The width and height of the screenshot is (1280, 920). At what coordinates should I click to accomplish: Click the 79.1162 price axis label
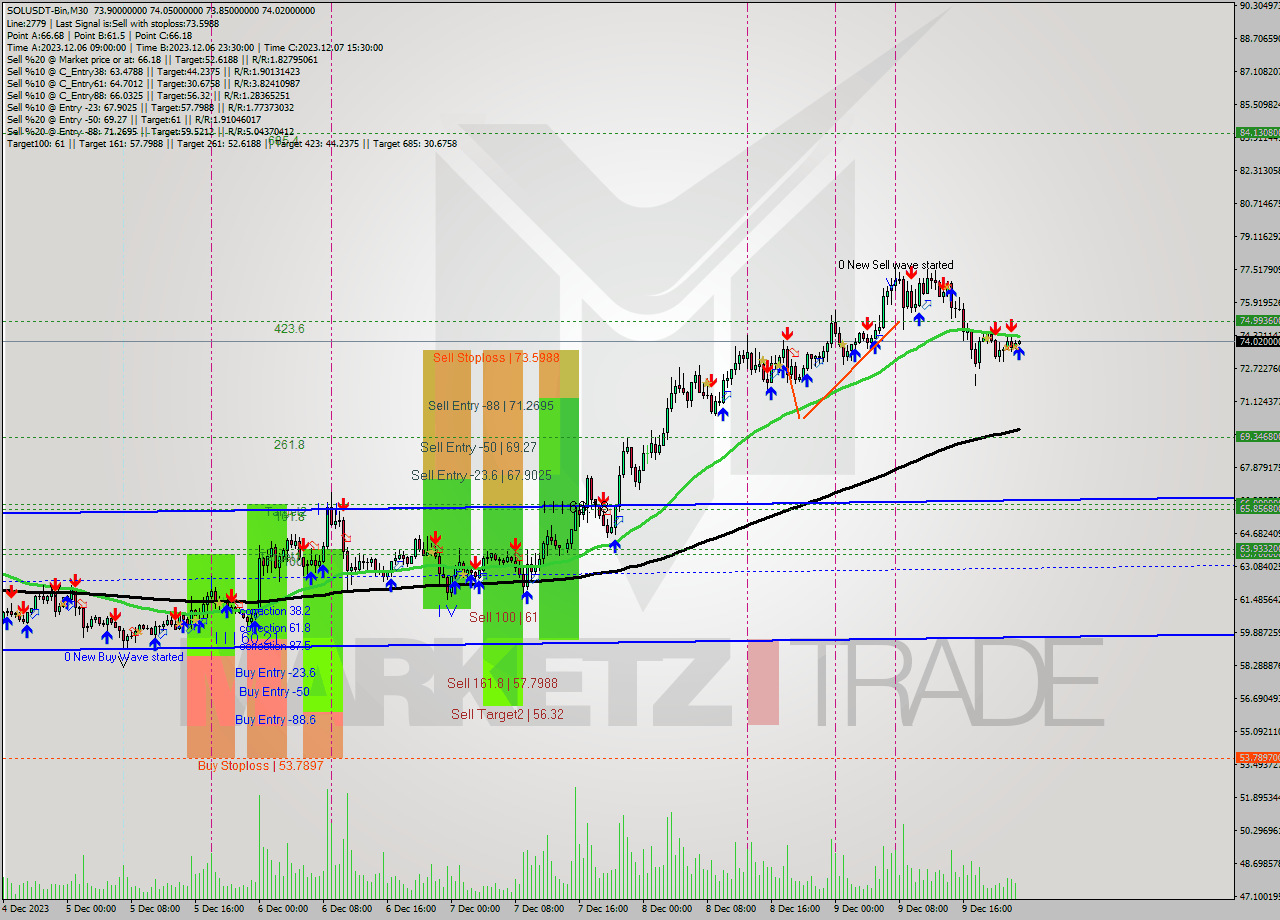(1258, 237)
